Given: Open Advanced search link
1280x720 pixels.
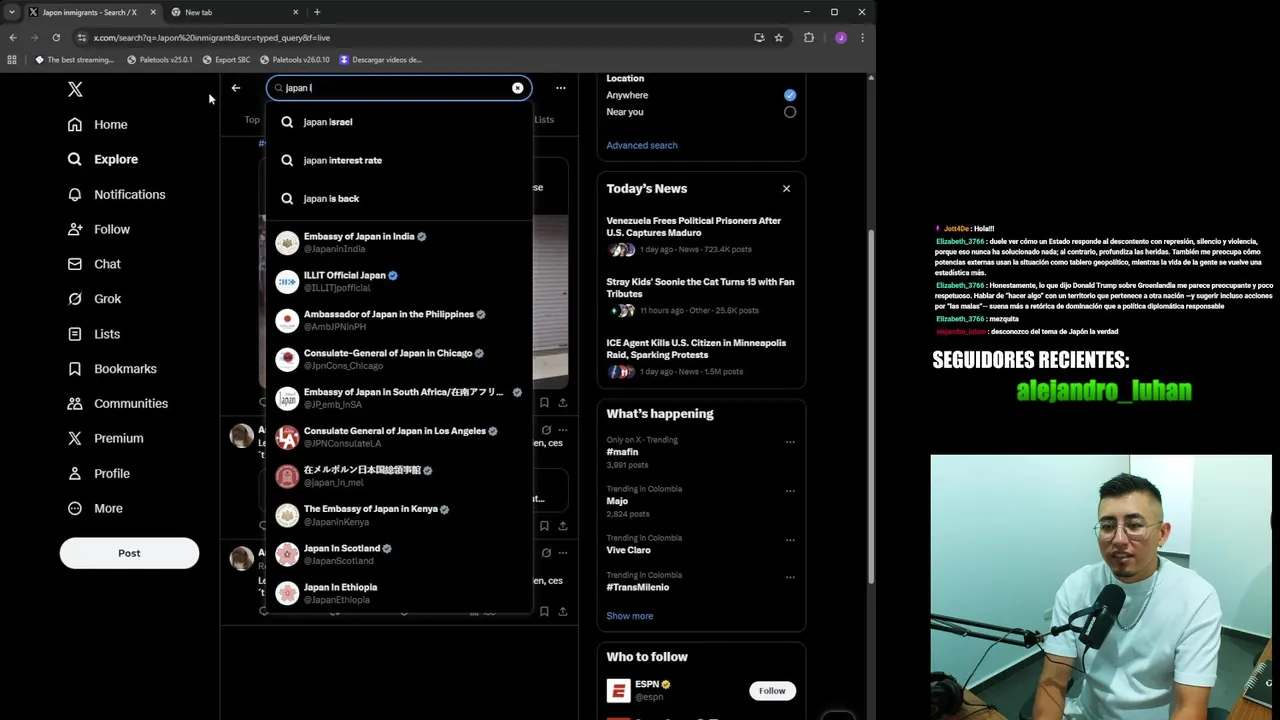Looking at the screenshot, I should pos(641,145).
